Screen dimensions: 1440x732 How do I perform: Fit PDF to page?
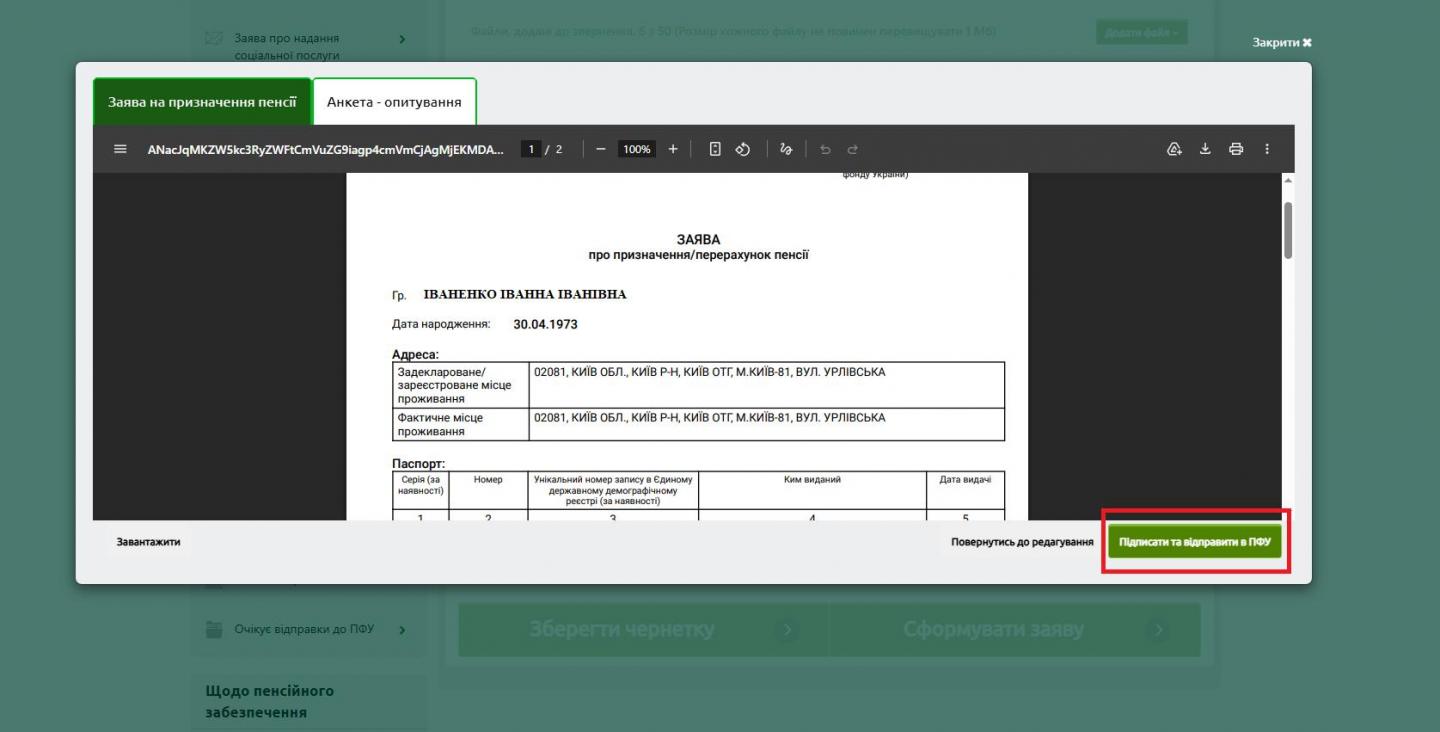pos(715,149)
